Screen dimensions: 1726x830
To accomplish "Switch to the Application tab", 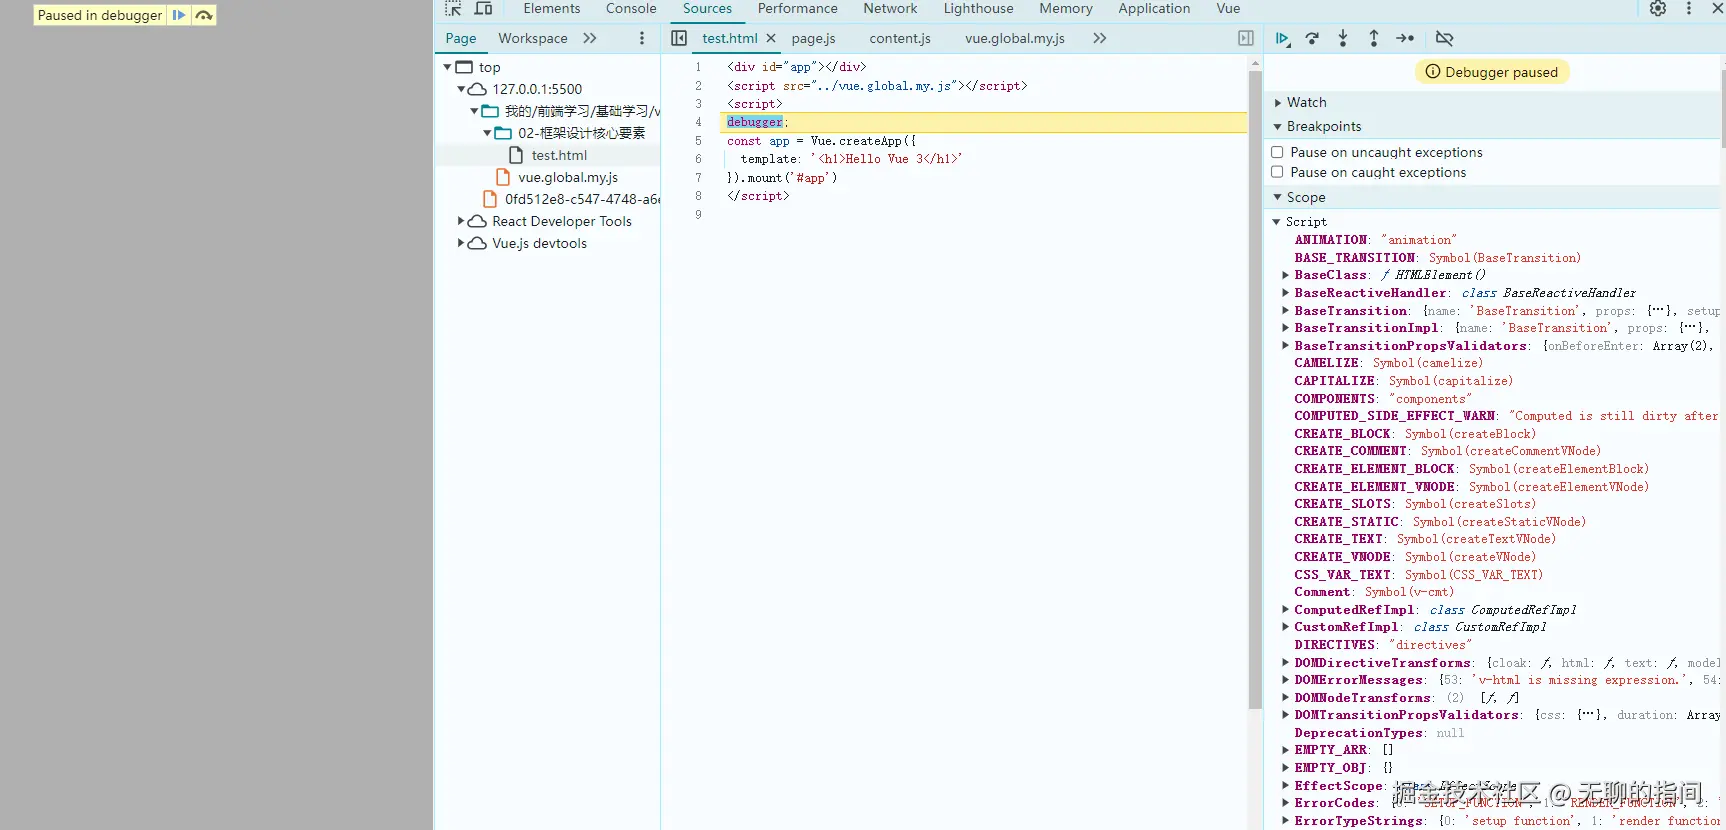I will point(1154,9).
